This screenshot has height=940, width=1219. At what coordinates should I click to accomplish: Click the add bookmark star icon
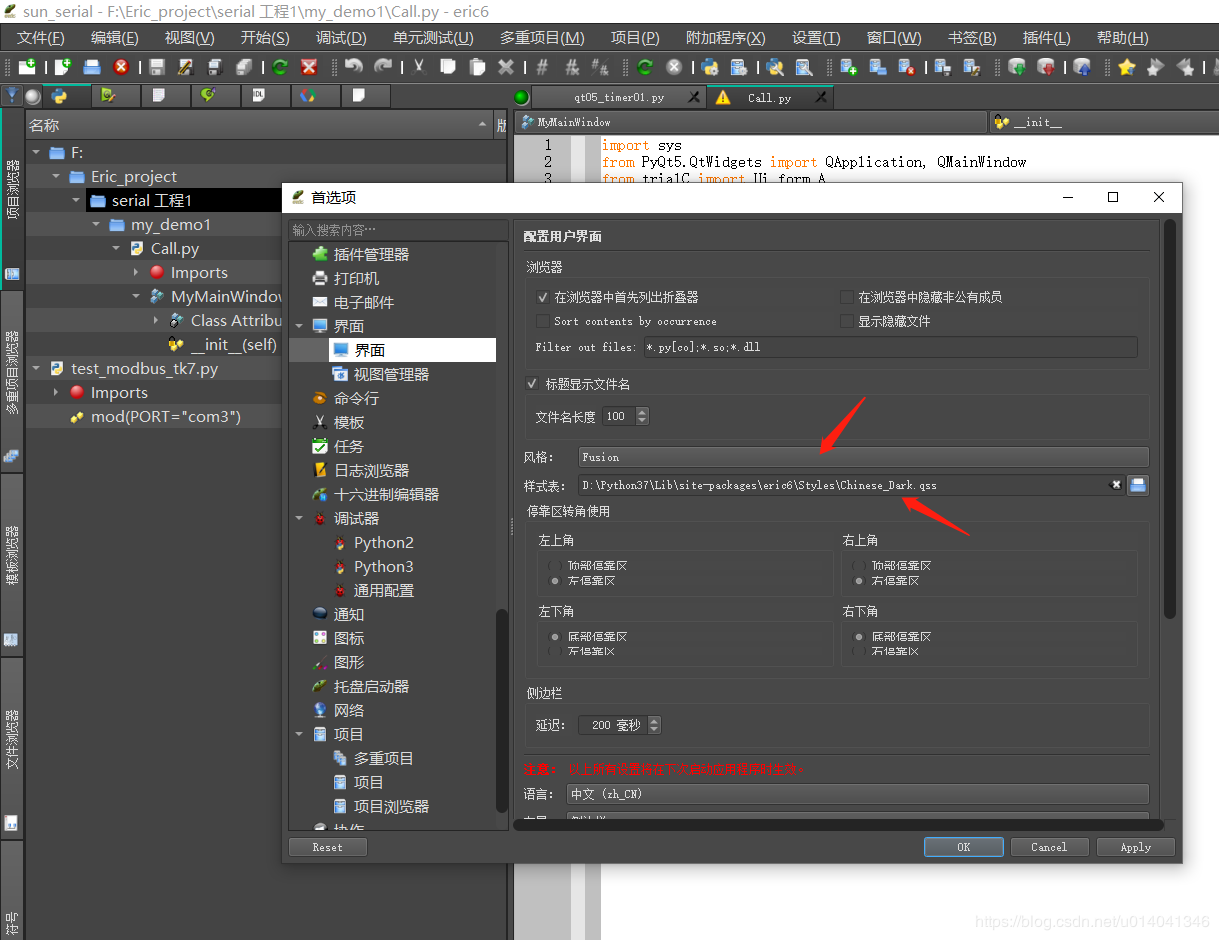(1126, 67)
